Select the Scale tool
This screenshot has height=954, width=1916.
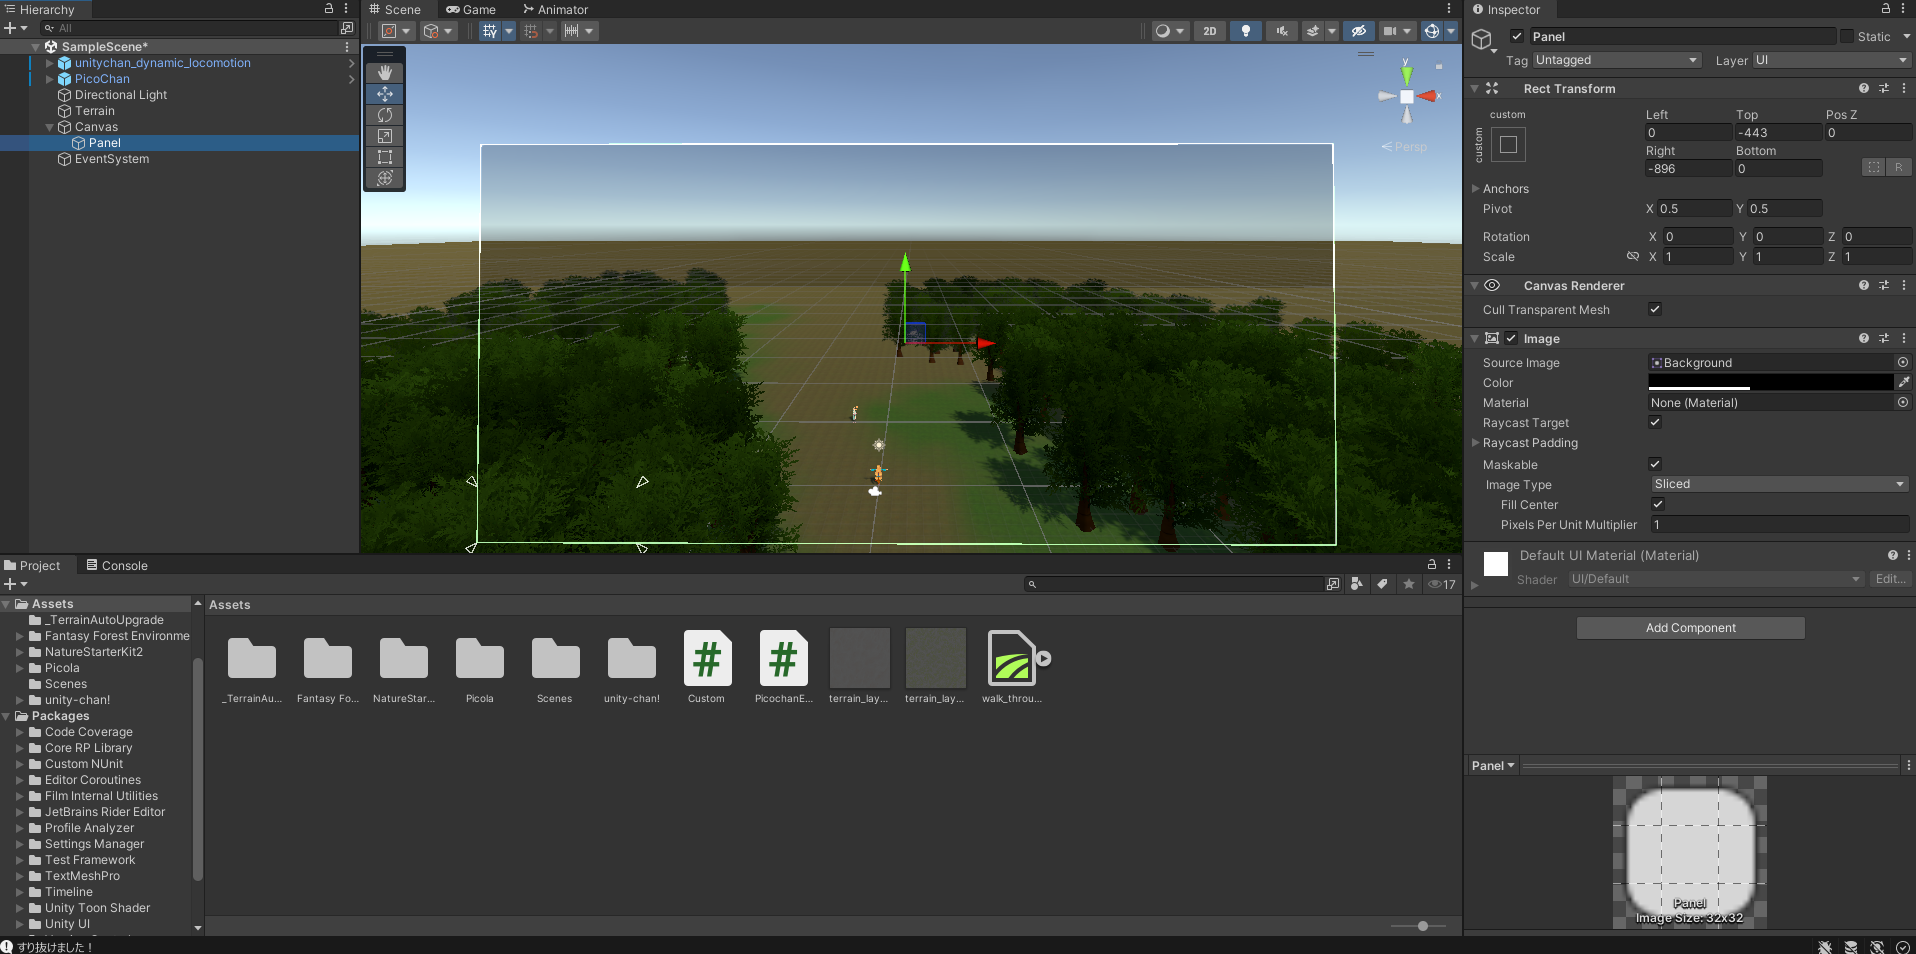384,136
